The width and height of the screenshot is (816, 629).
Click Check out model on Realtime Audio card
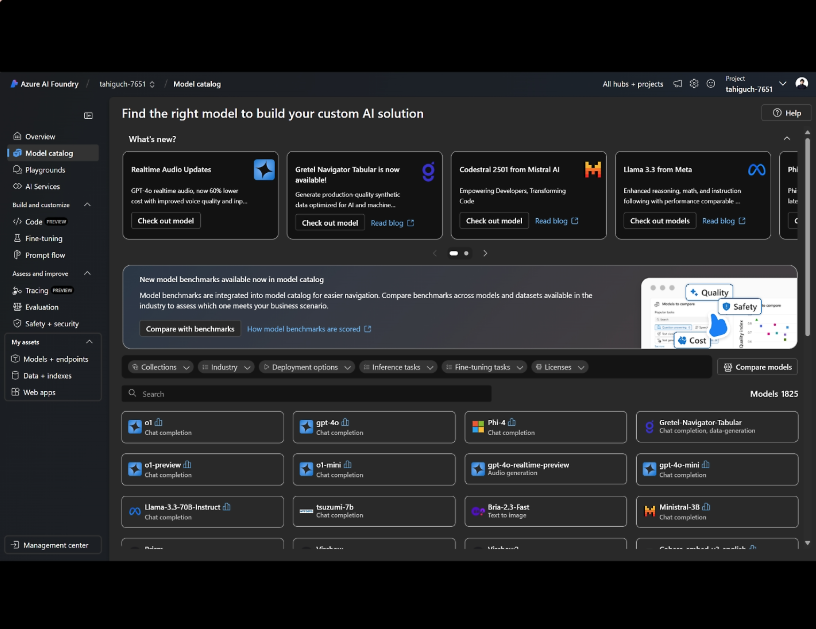[x=165, y=221]
